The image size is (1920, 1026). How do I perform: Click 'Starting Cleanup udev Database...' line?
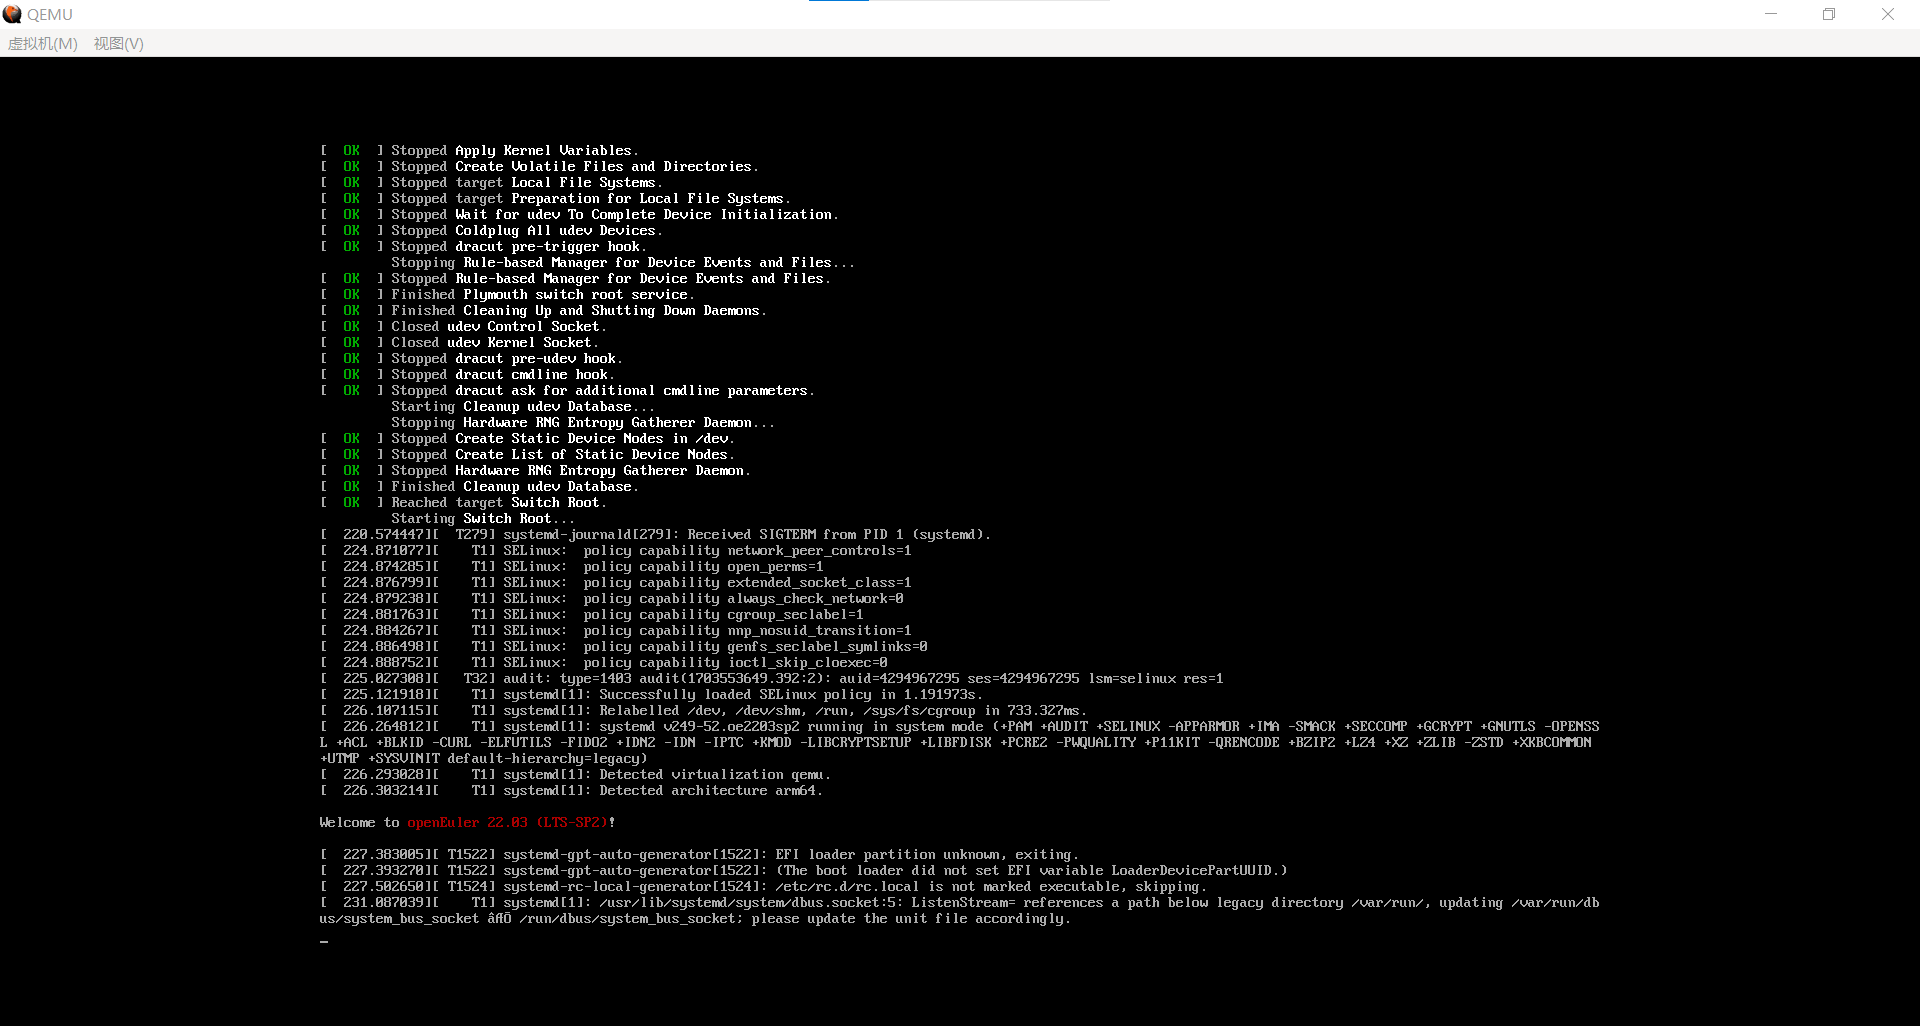point(523,407)
